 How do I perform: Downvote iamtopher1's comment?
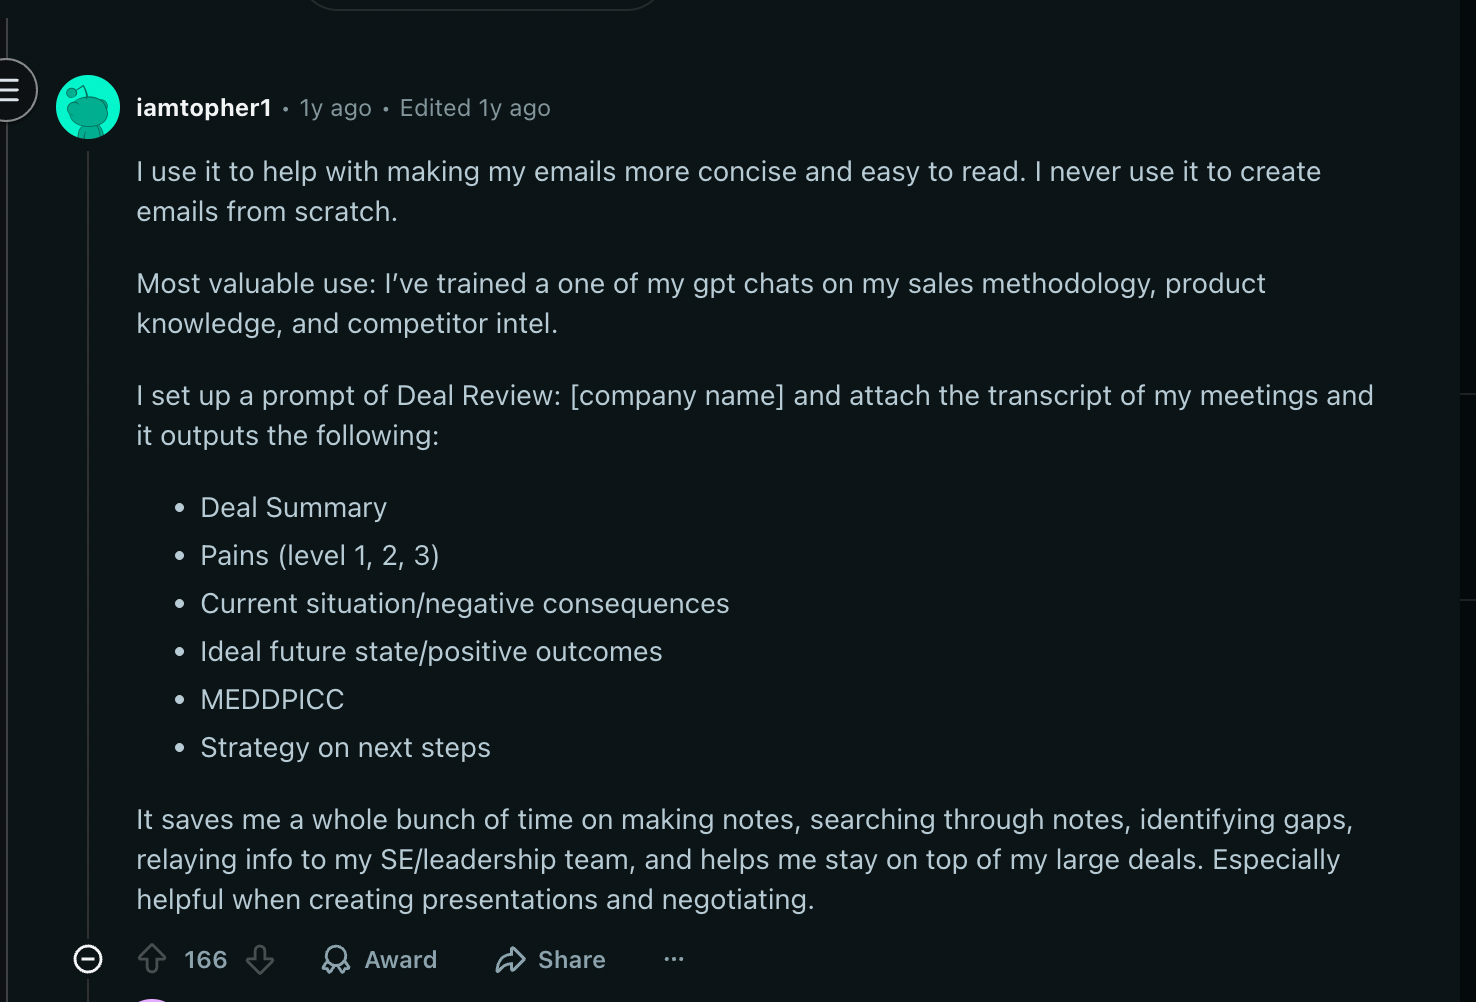point(260,959)
